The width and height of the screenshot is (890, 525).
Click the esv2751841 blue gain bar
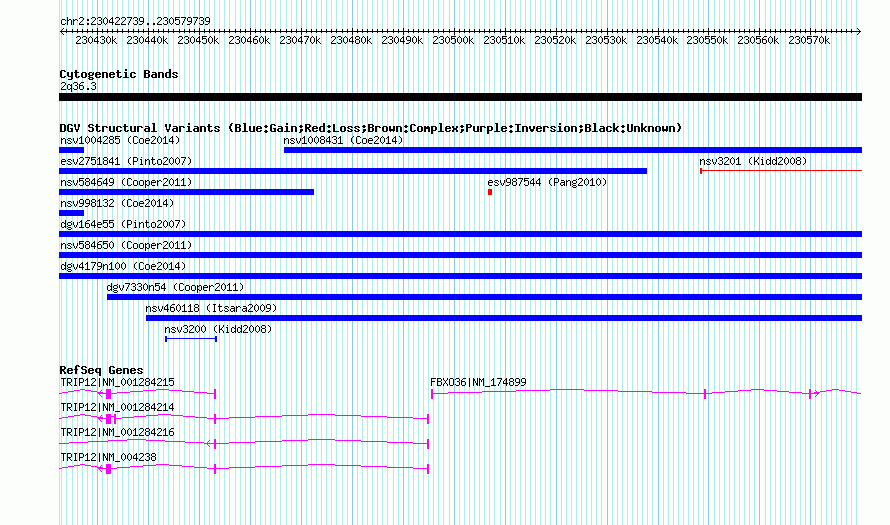tap(353, 171)
